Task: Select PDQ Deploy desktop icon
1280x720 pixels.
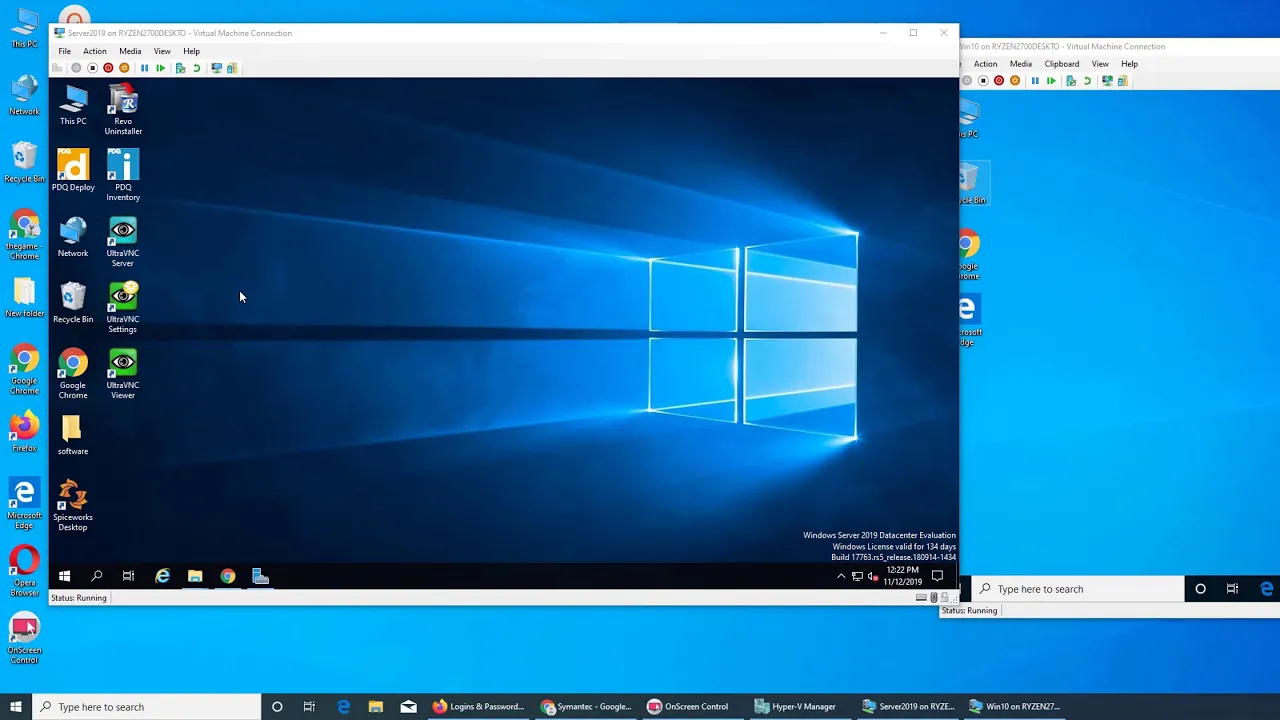Action: coord(73,170)
